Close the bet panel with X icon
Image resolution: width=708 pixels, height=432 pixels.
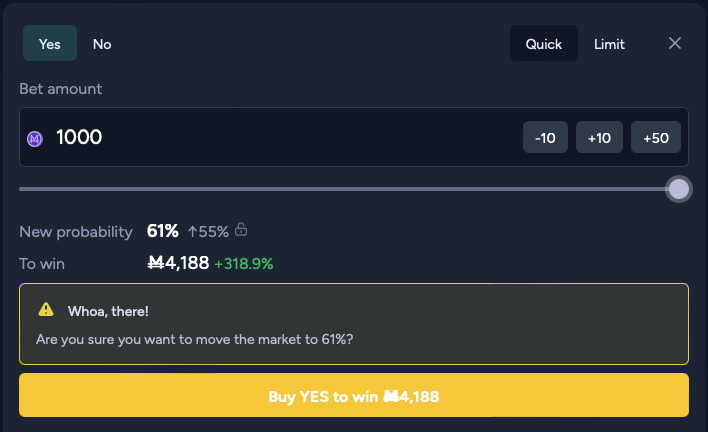[675, 43]
